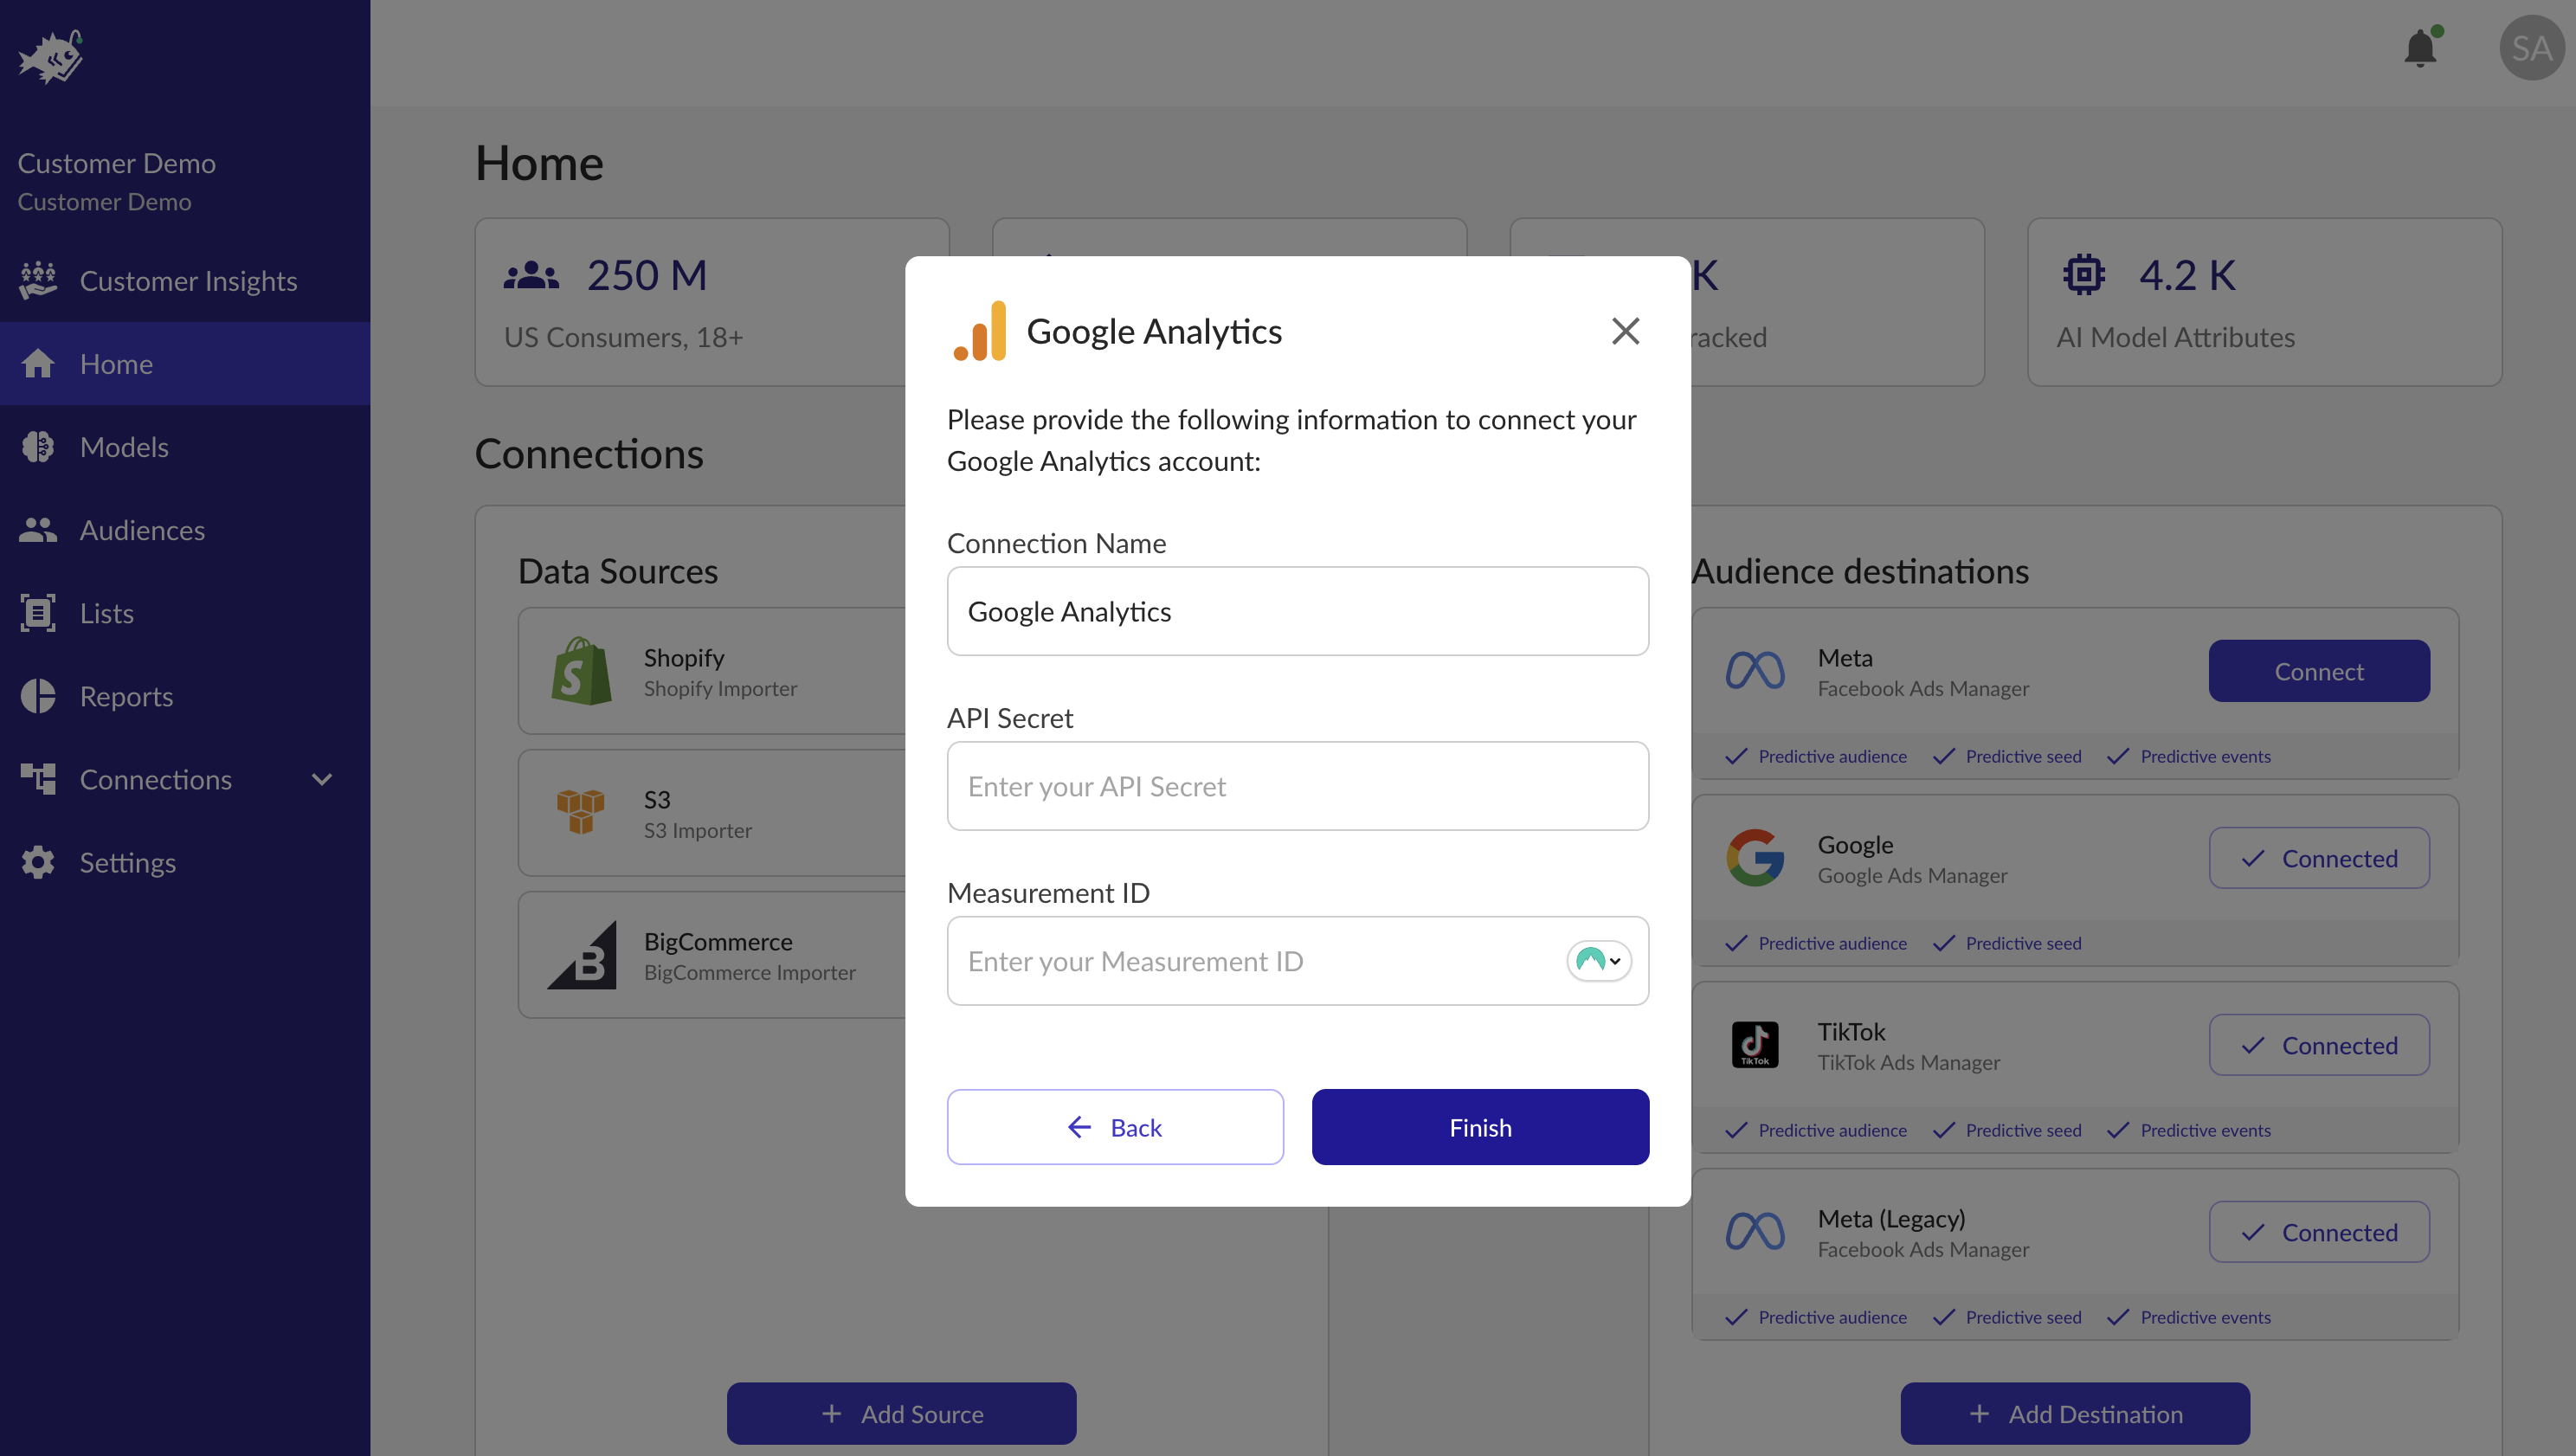
Task: Select the Shopify Importer source card
Action: tap(712, 671)
